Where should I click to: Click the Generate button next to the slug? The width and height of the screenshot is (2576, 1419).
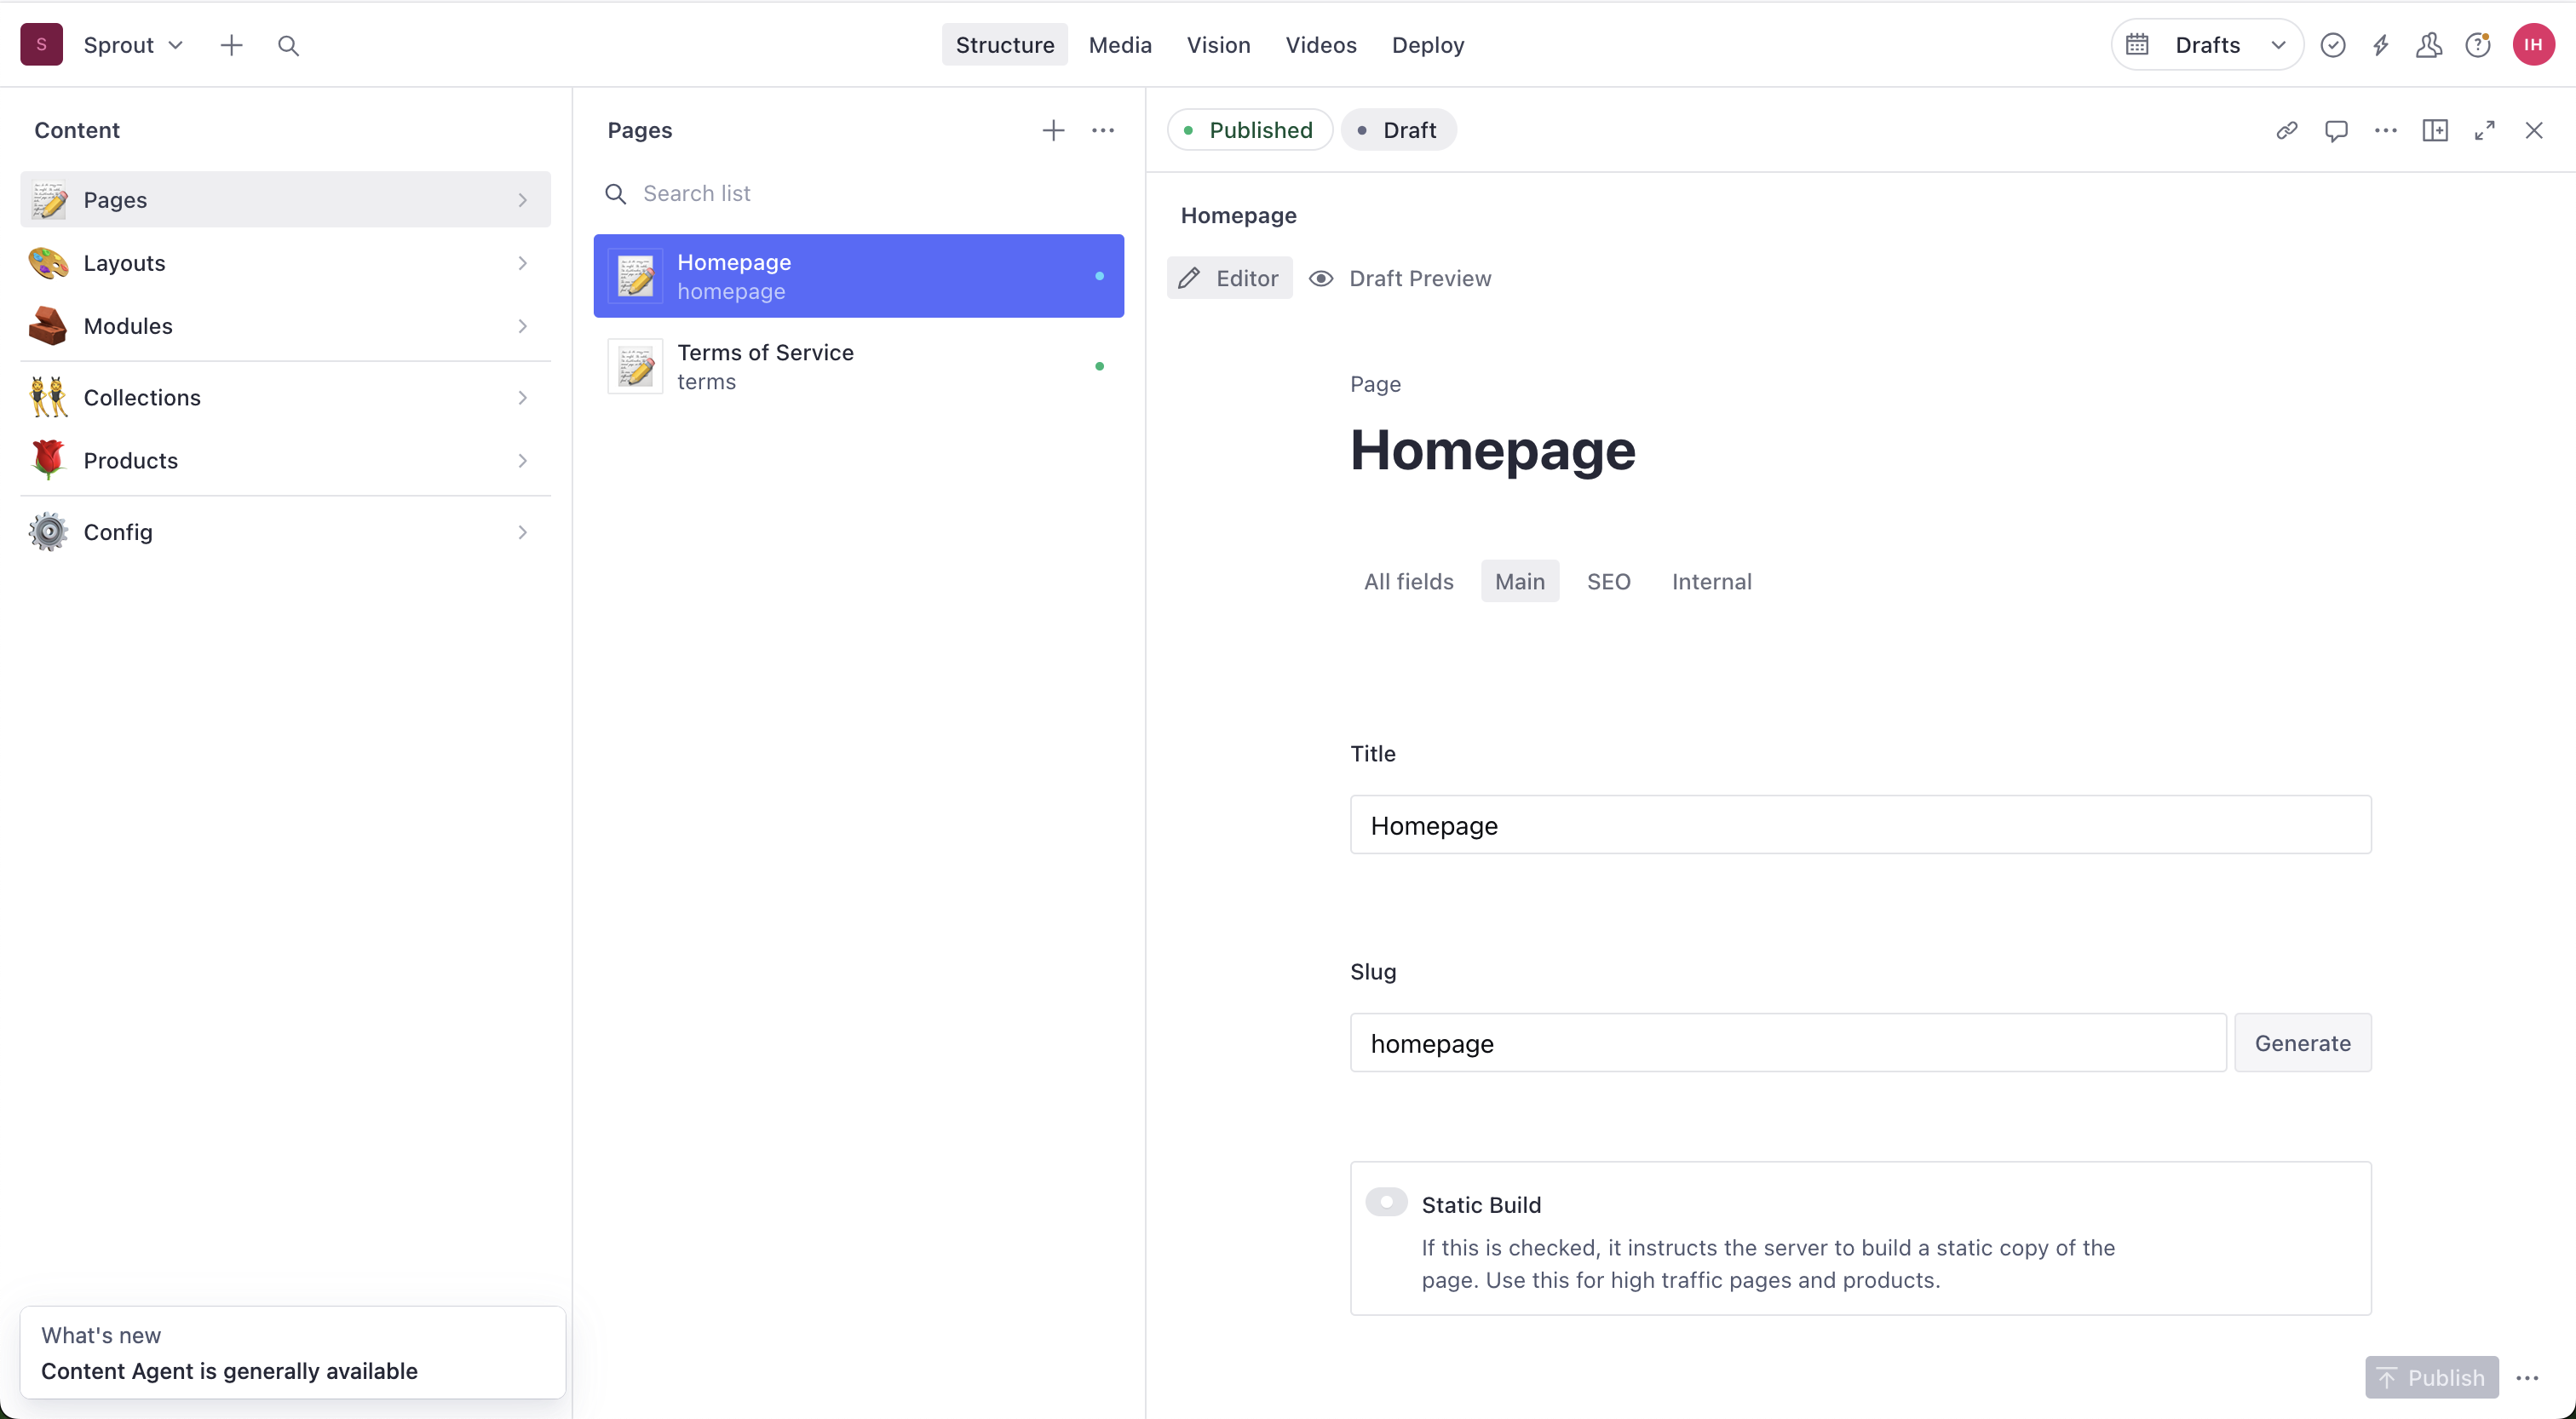[2302, 1043]
